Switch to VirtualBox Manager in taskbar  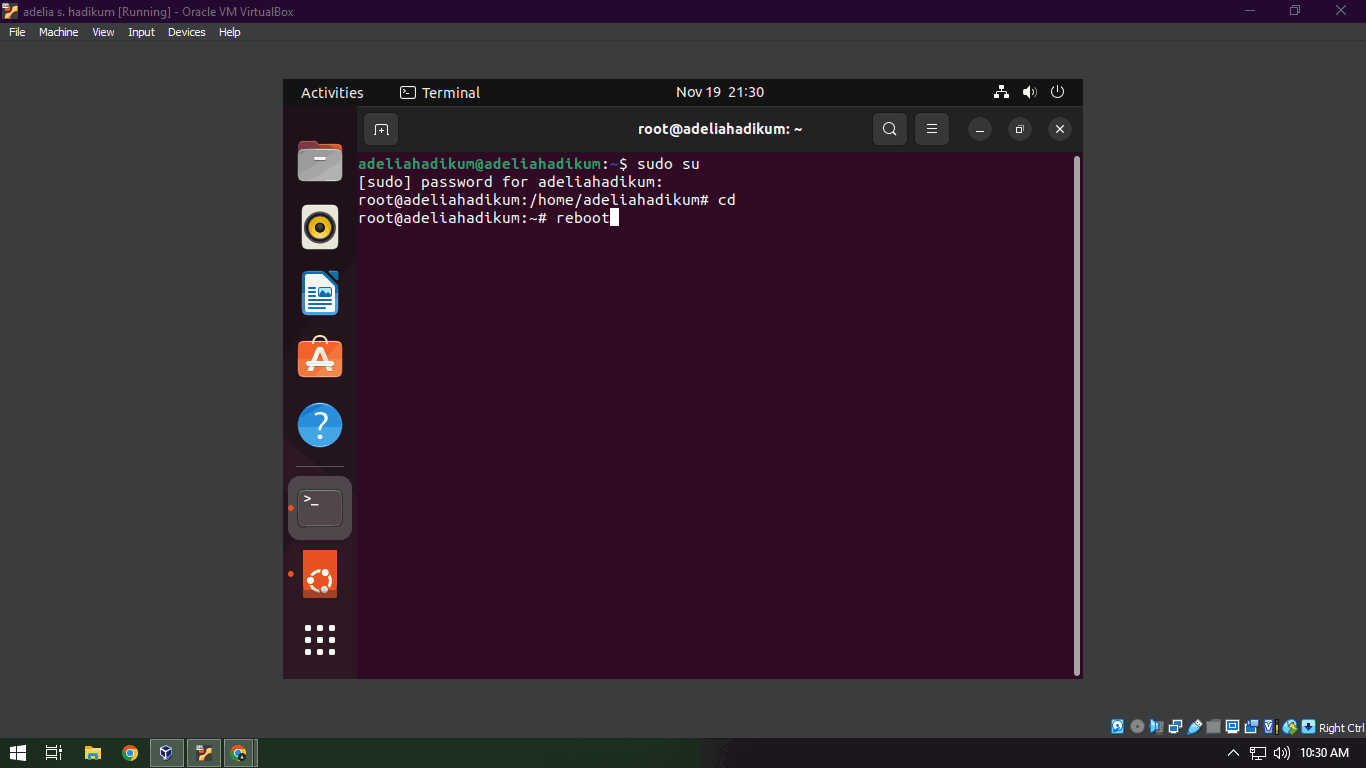(x=166, y=753)
